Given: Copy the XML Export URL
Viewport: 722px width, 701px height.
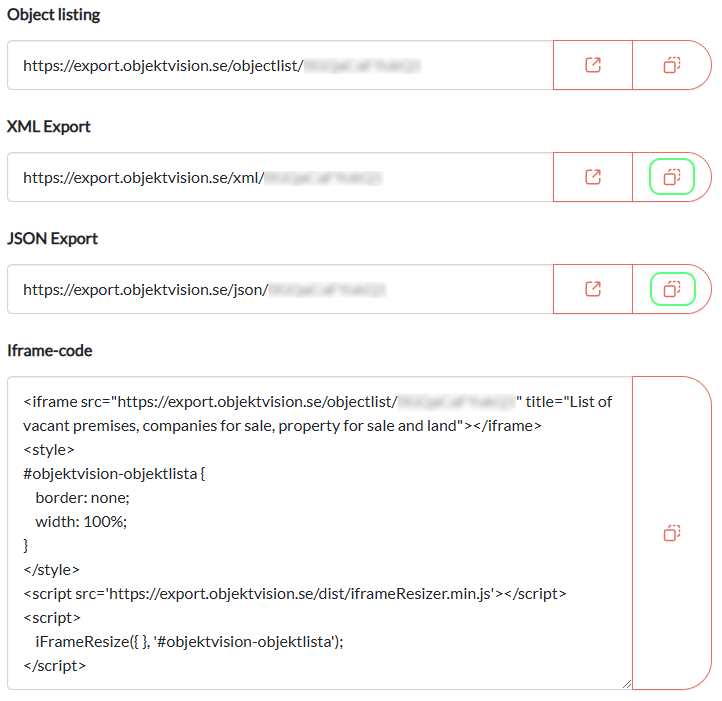Looking at the screenshot, I should 672,177.
